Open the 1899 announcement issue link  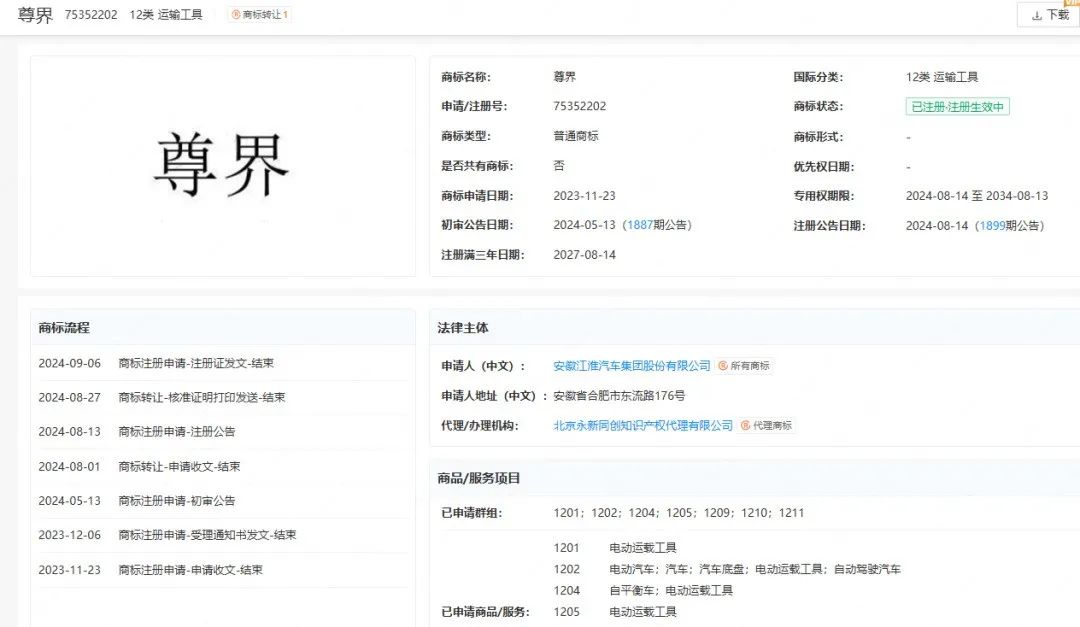tap(993, 226)
